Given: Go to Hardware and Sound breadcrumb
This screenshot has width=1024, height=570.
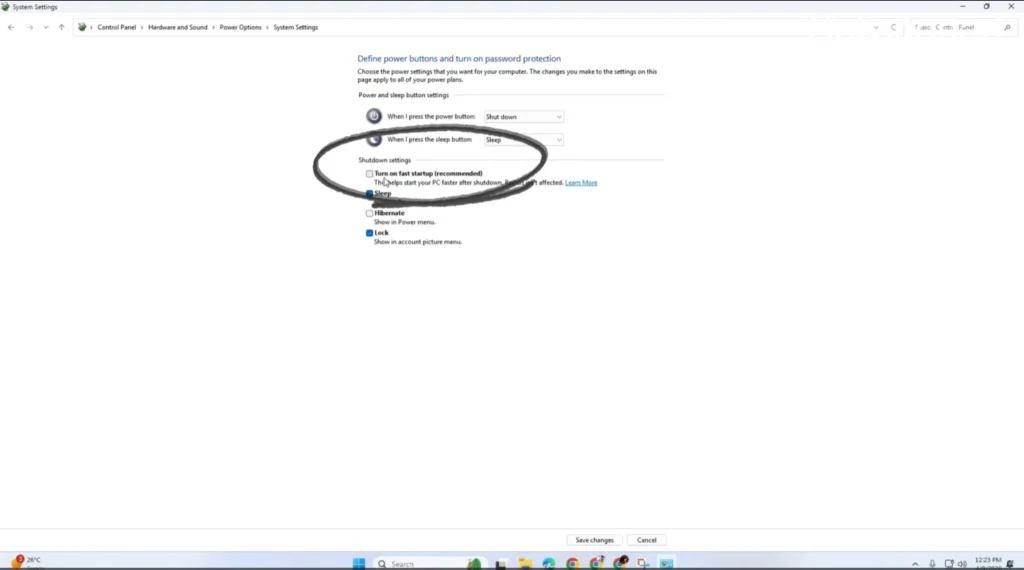Looking at the screenshot, I should 178,27.
